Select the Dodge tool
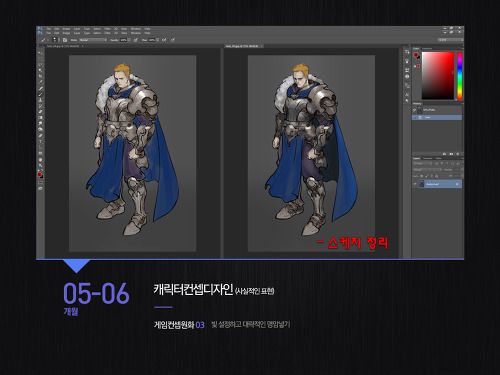Viewport: 500px width, 375px height. (41, 128)
